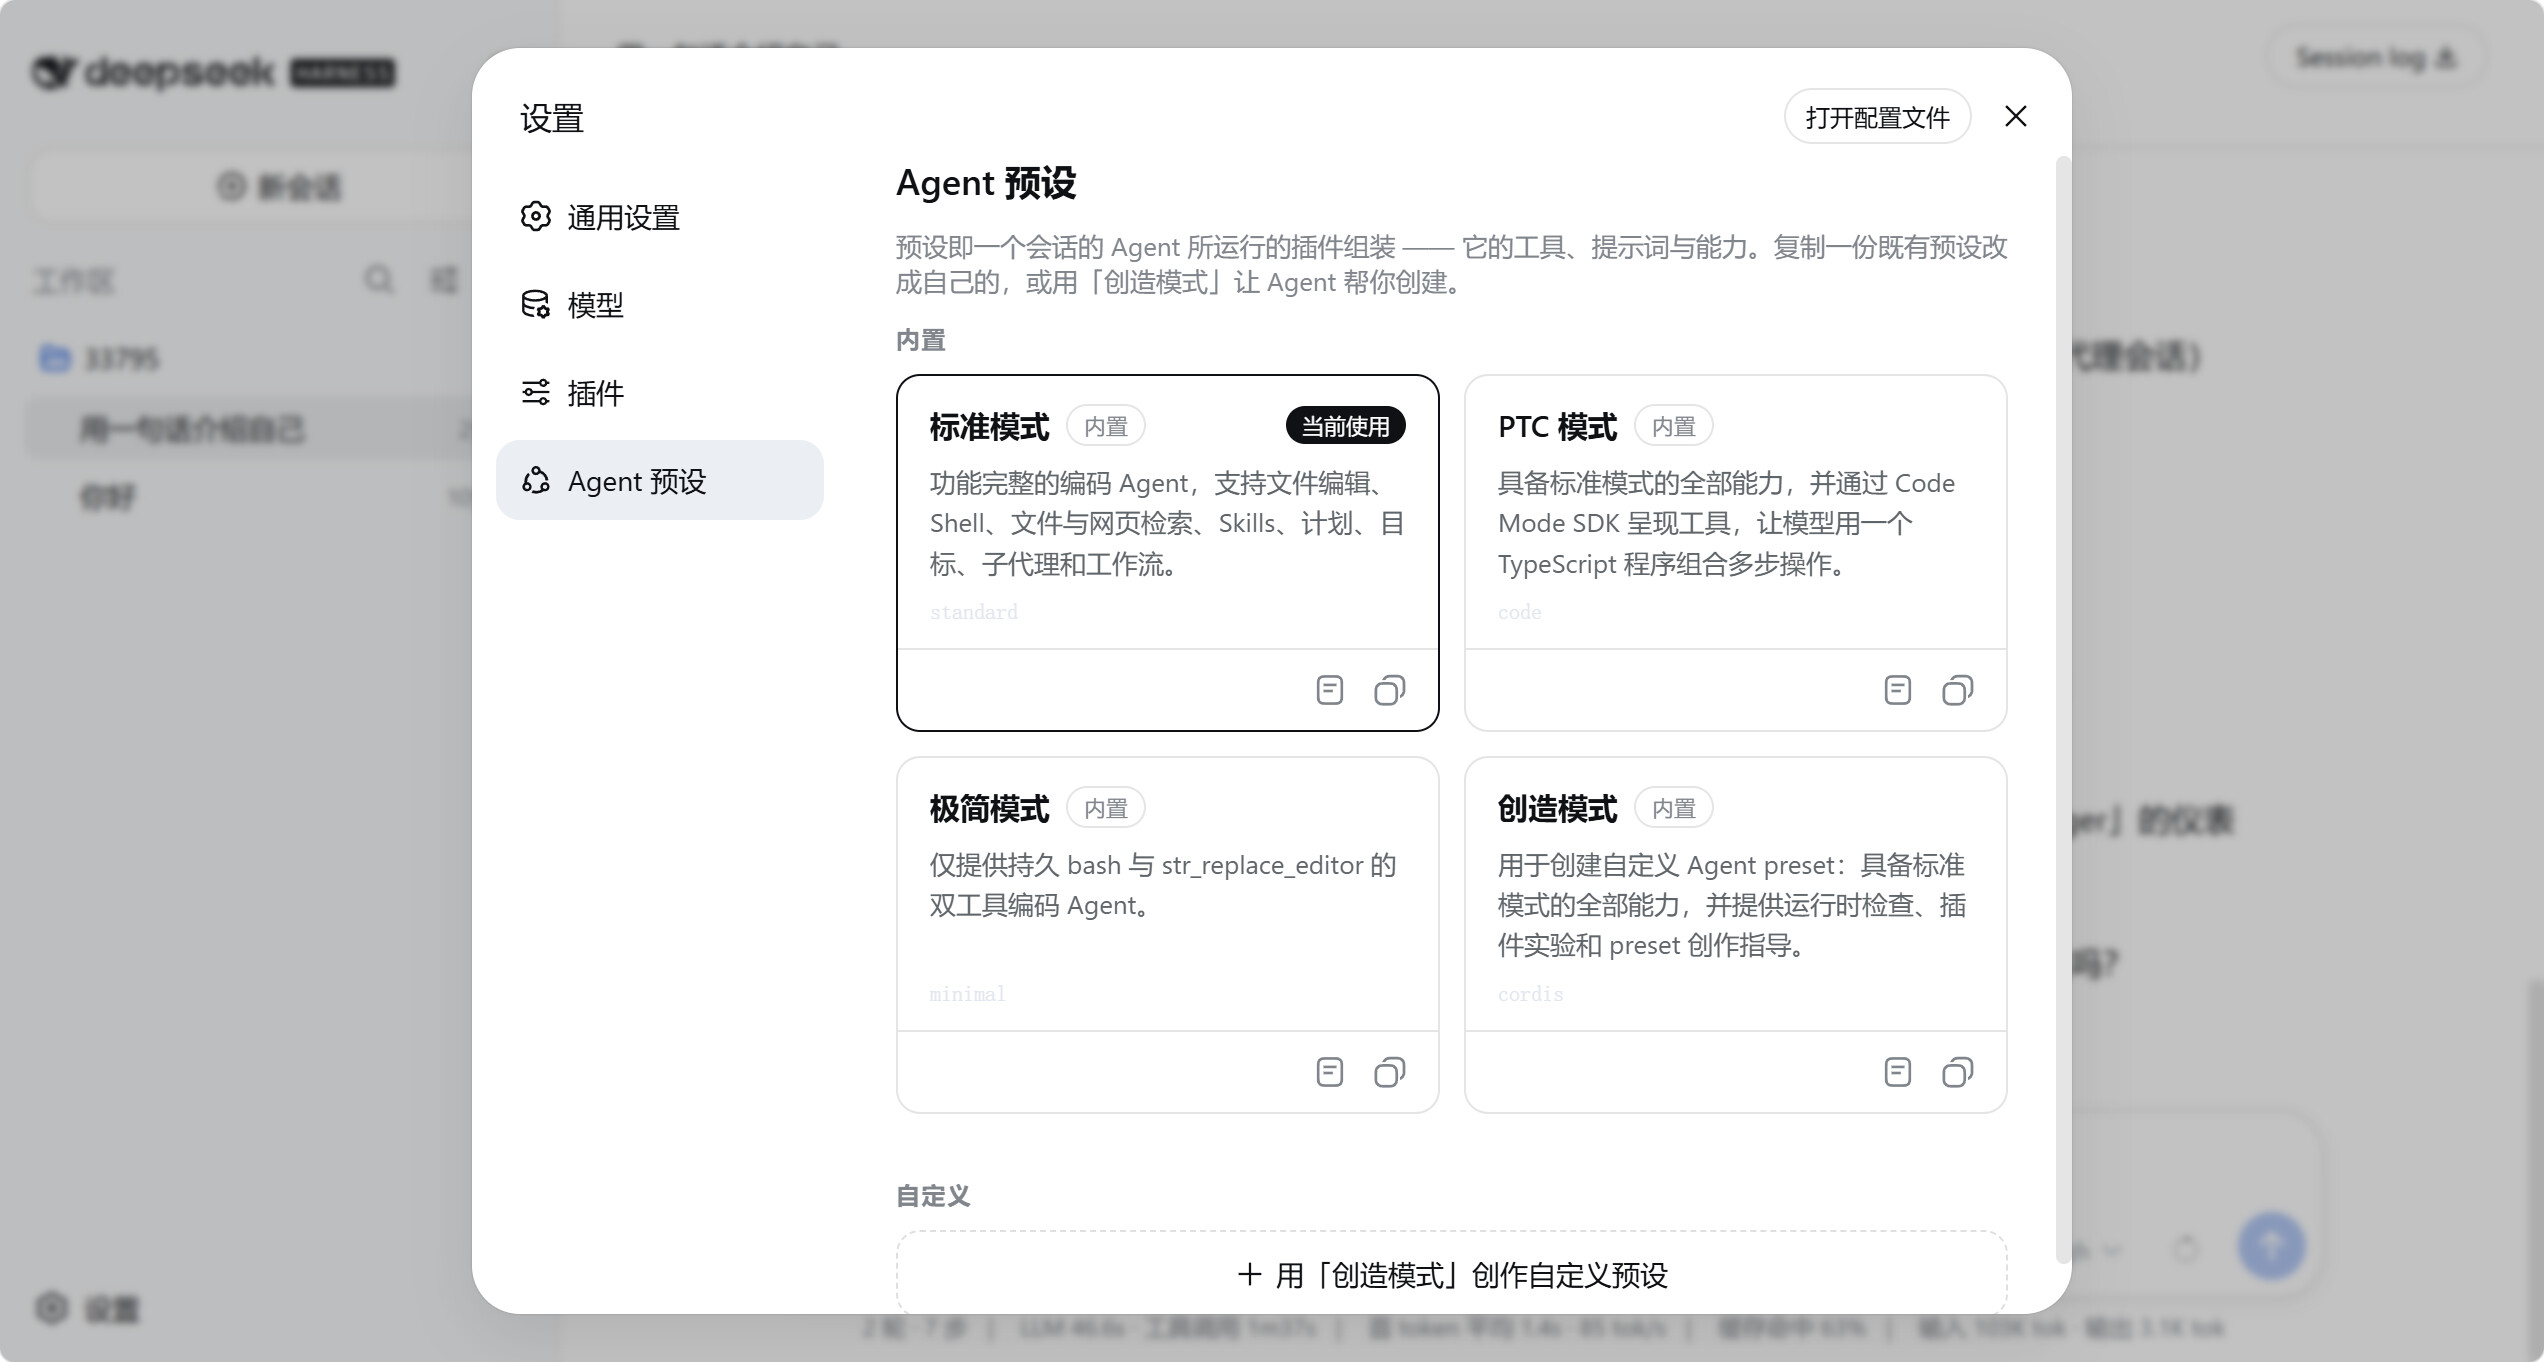
Task: Click the 打开配置文件 button
Action: tap(1877, 117)
